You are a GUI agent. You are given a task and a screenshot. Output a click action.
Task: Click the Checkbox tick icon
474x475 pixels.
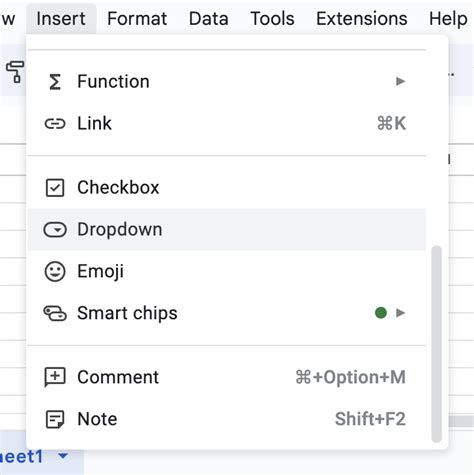click(x=55, y=188)
